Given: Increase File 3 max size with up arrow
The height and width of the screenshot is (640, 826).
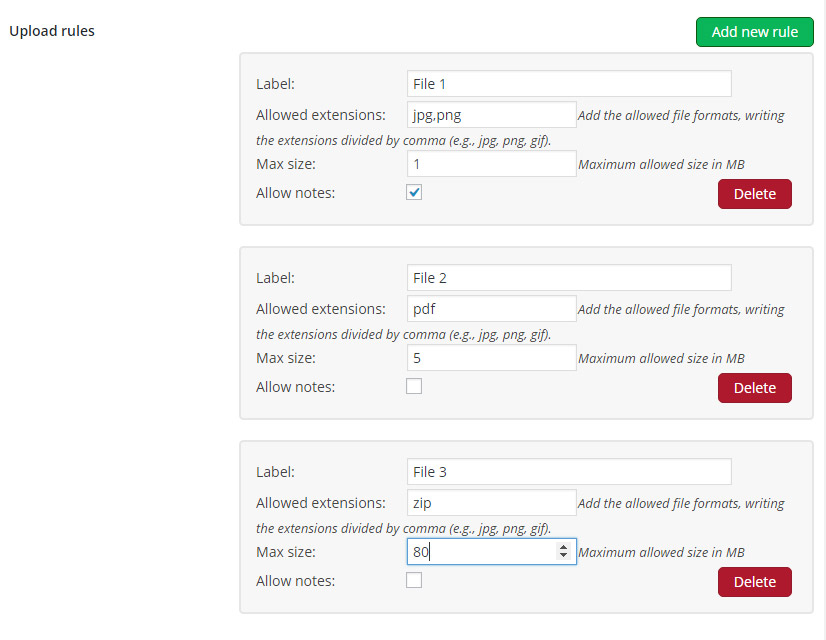Looking at the screenshot, I should pos(564,547).
